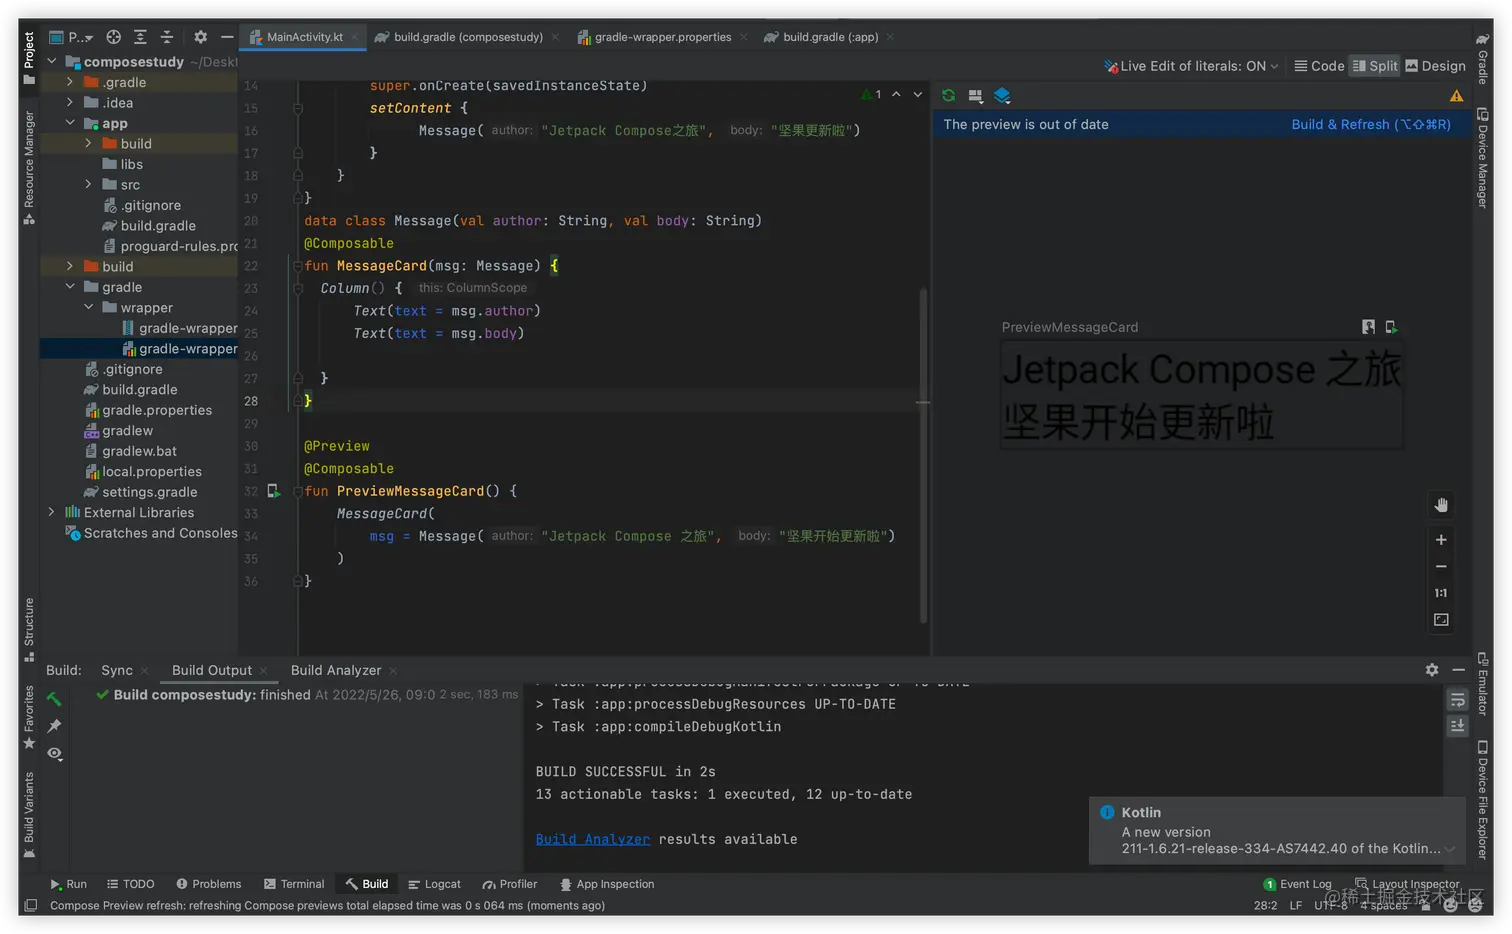1512x934 pixels.
Task: Expand External Libraries node
Action: pos(52,512)
